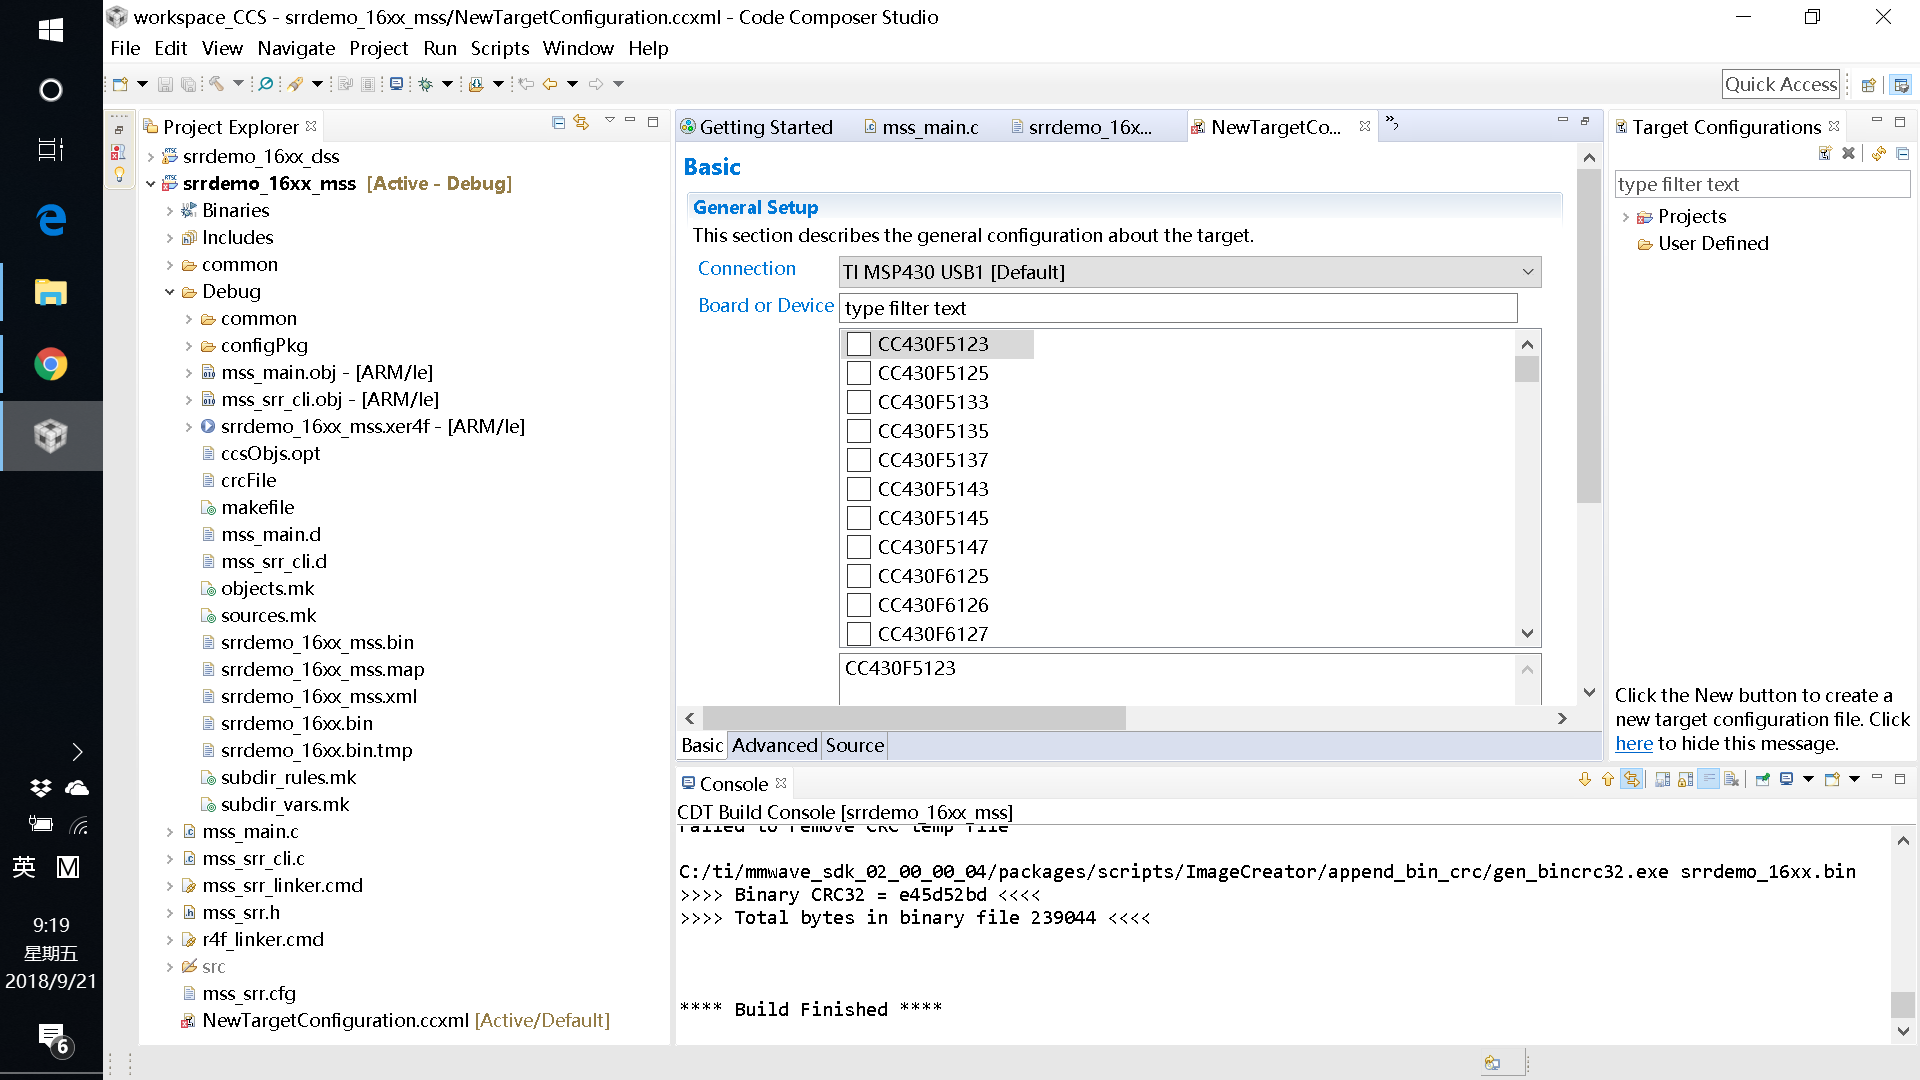Check the CC430F5137 device box
This screenshot has width=1920, height=1080.
pyautogui.click(x=859, y=460)
